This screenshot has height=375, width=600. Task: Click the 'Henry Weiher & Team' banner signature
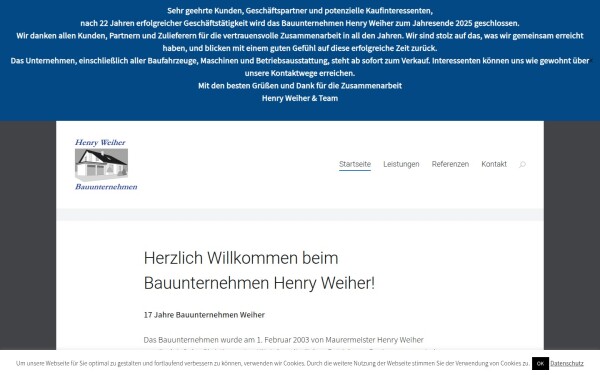pyautogui.click(x=300, y=98)
